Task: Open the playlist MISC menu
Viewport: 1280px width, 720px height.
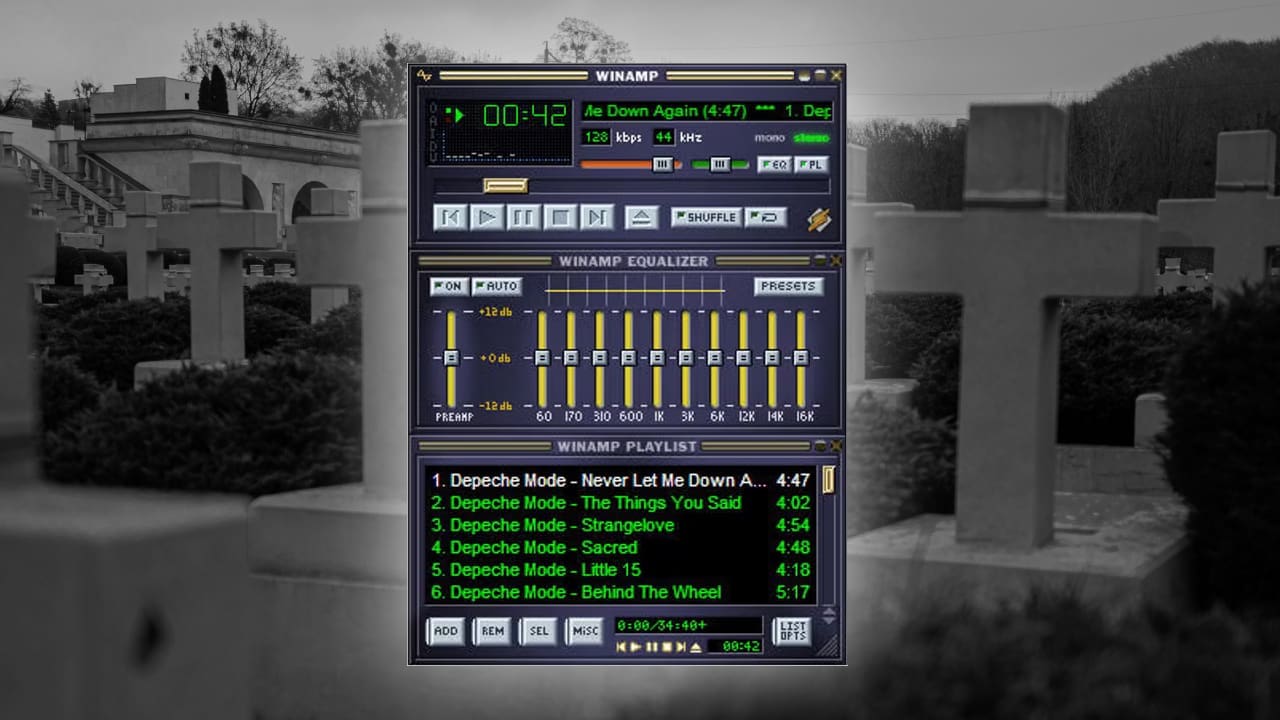Action: point(584,631)
